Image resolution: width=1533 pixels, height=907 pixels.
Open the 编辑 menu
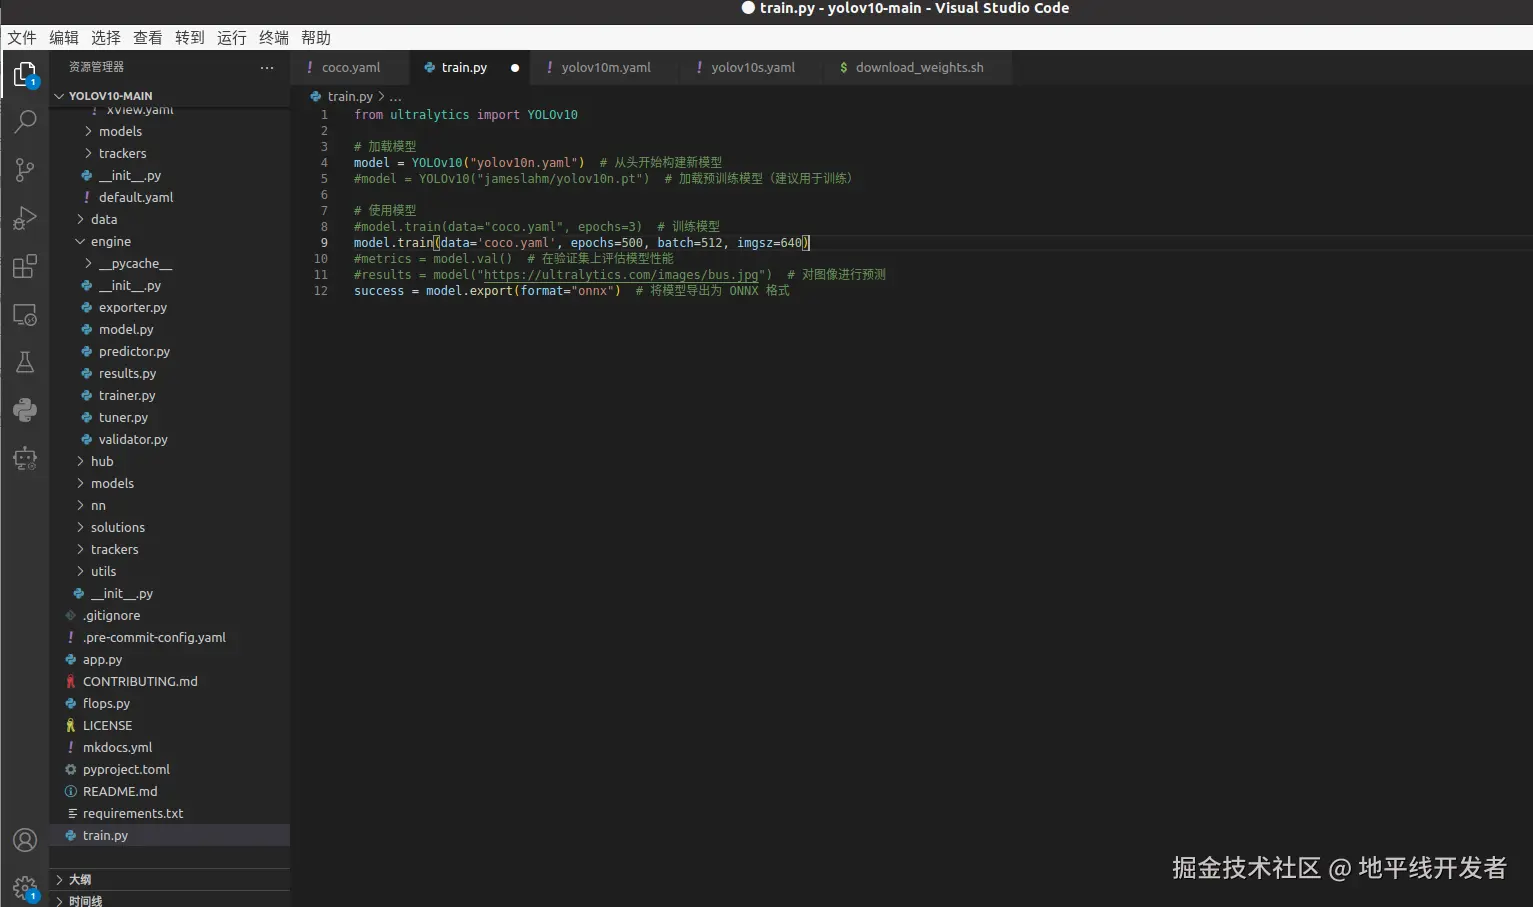[64, 38]
